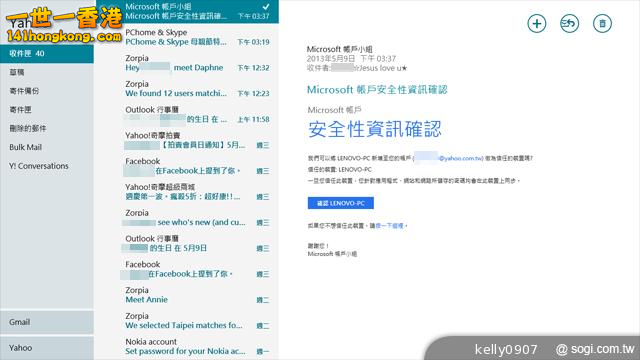Image resolution: width=640 pixels, height=360 pixels.
Task: Open the 草稿 drafts folder
Action: coord(47,72)
